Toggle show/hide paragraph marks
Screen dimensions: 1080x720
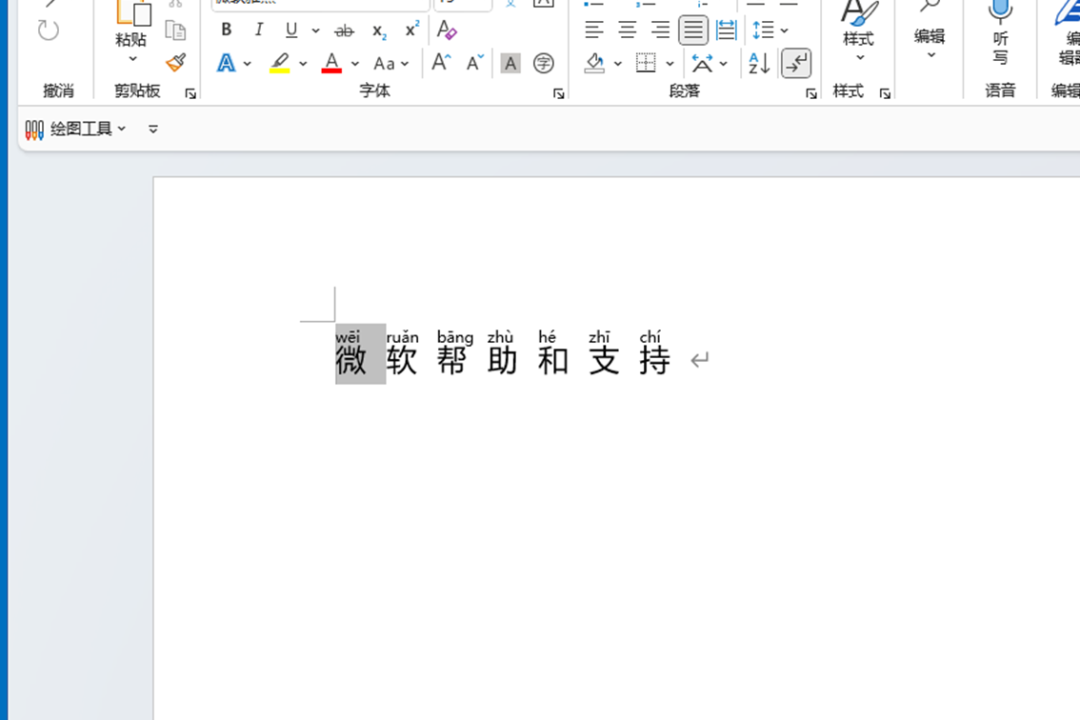click(x=797, y=63)
